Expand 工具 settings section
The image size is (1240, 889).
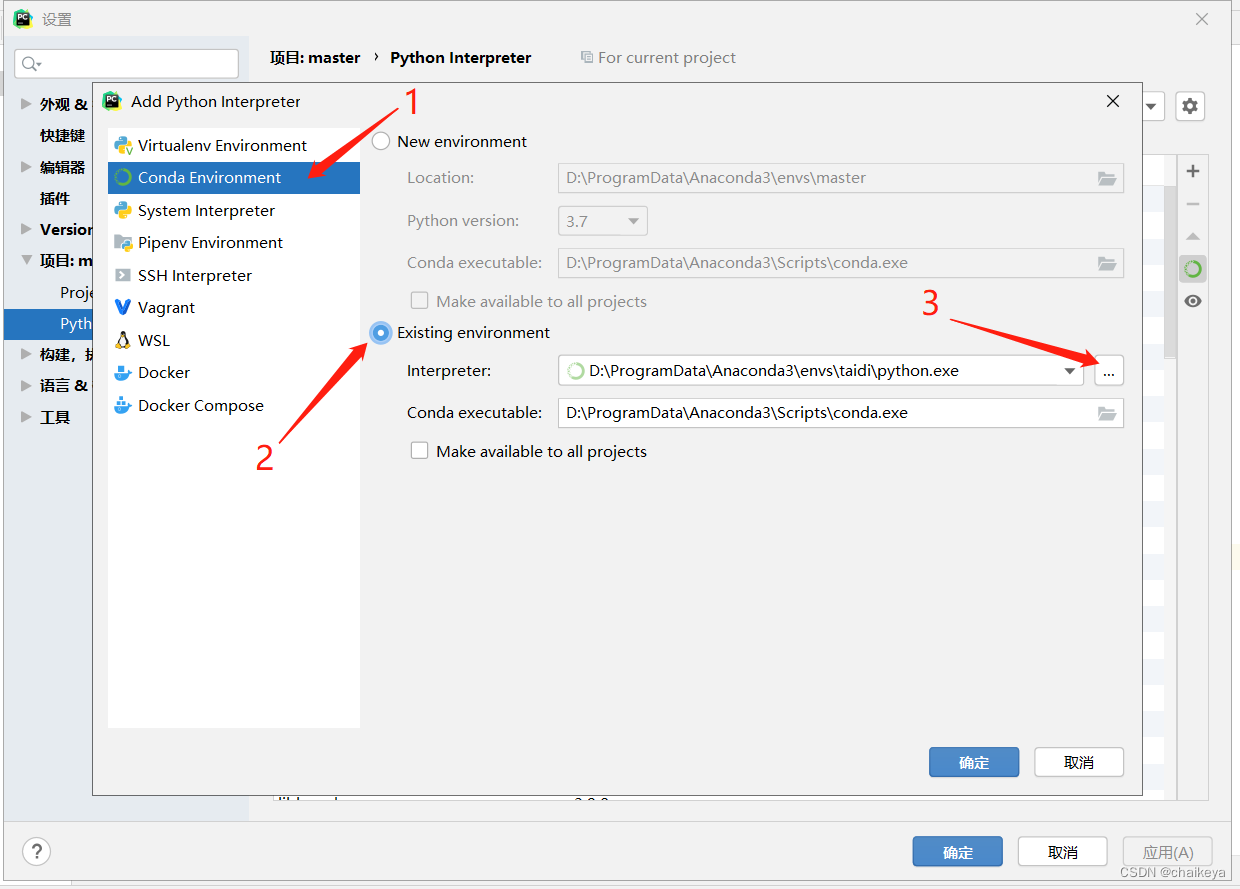[x=26, y=417]
